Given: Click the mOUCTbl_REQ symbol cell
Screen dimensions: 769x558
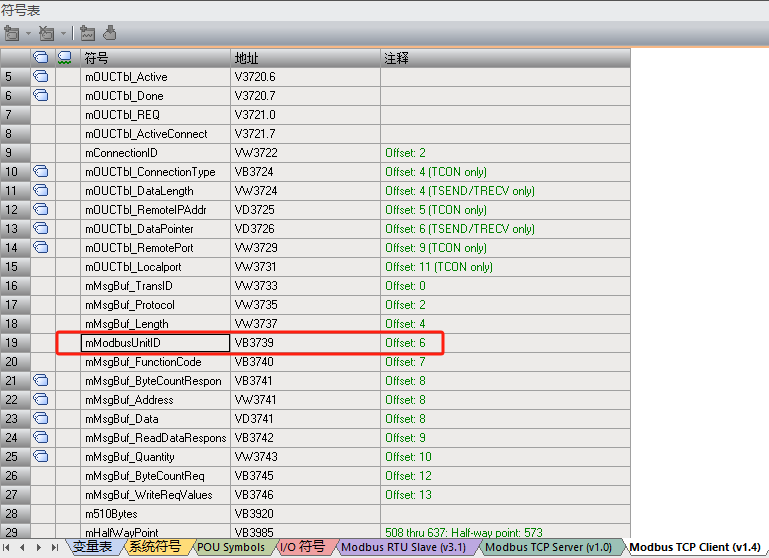Looking at the screenshot, I should 155,114.
